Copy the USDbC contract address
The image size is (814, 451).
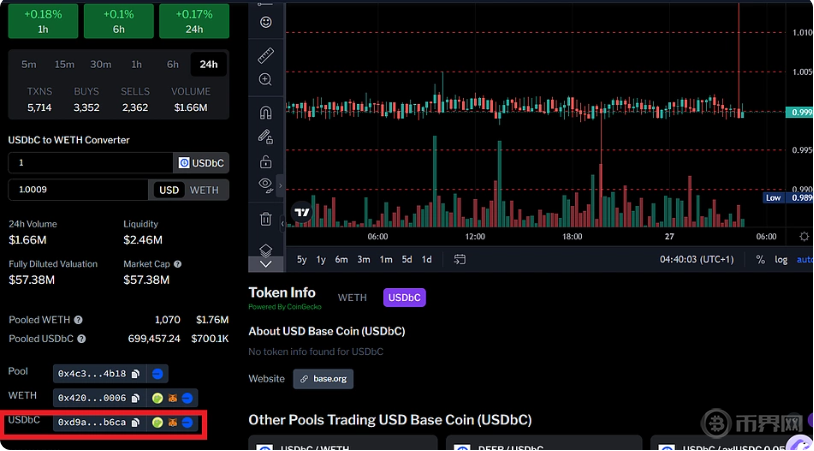136,423
